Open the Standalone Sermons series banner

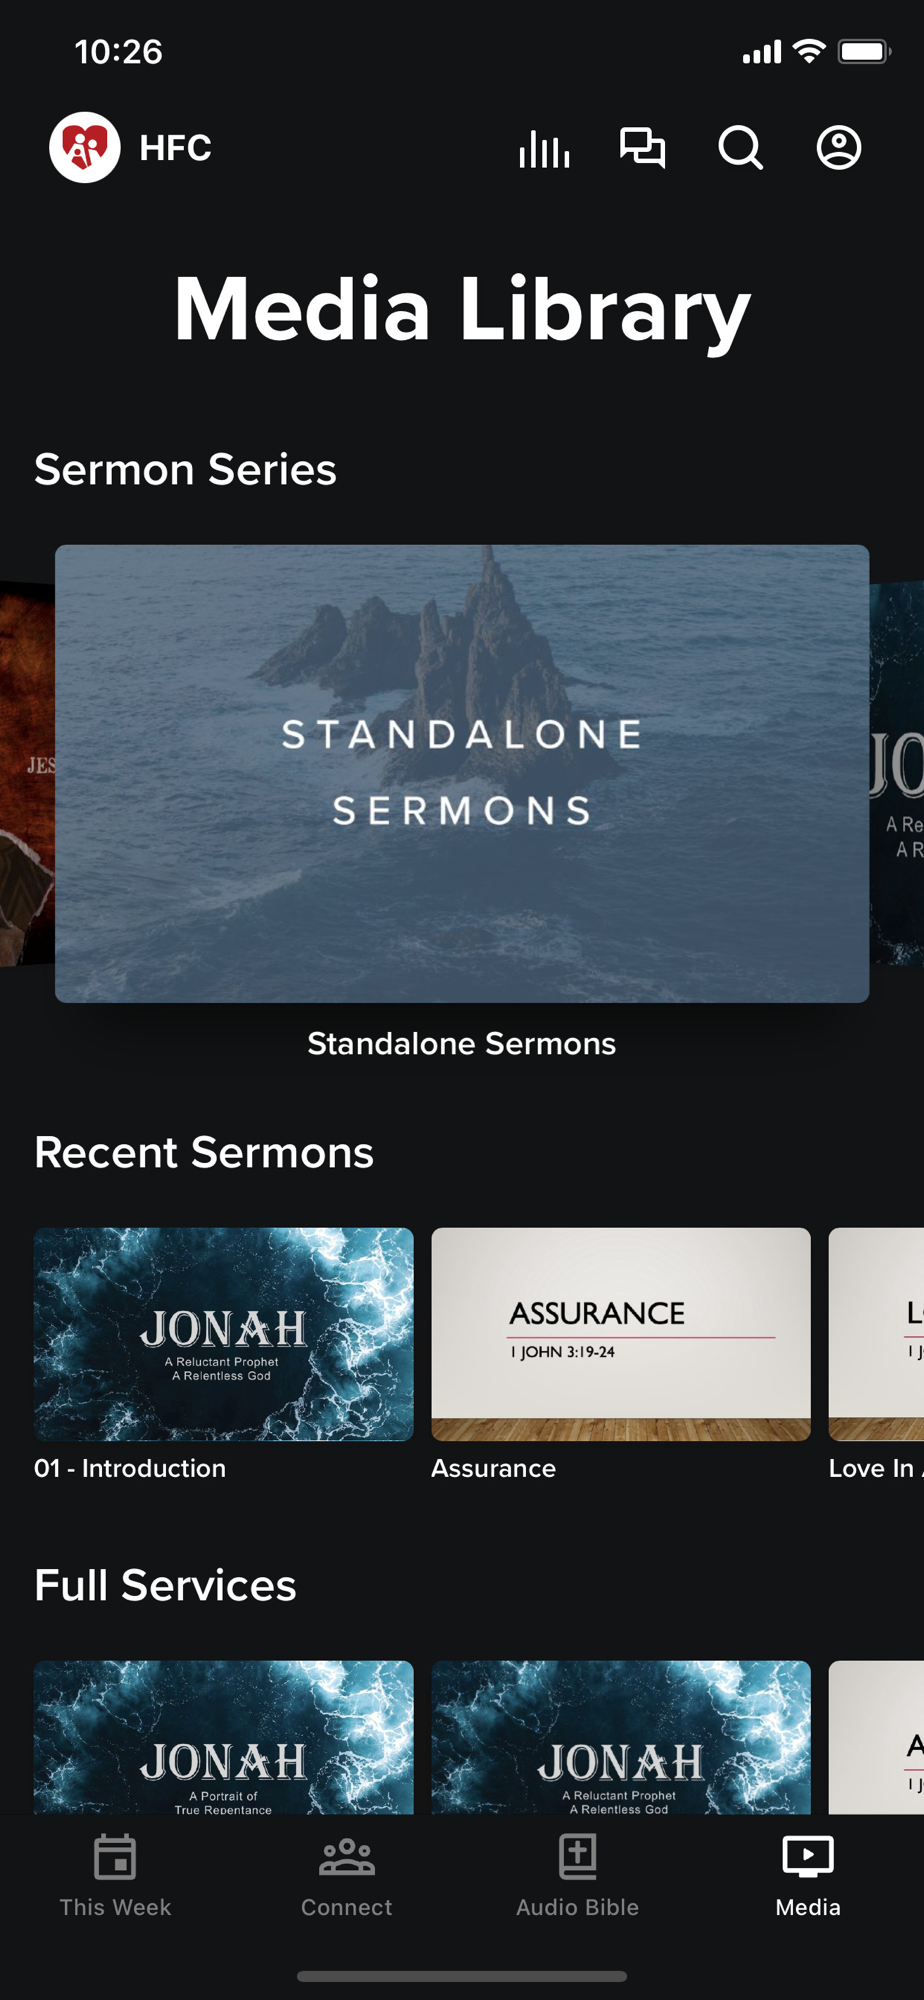[462, 774]
